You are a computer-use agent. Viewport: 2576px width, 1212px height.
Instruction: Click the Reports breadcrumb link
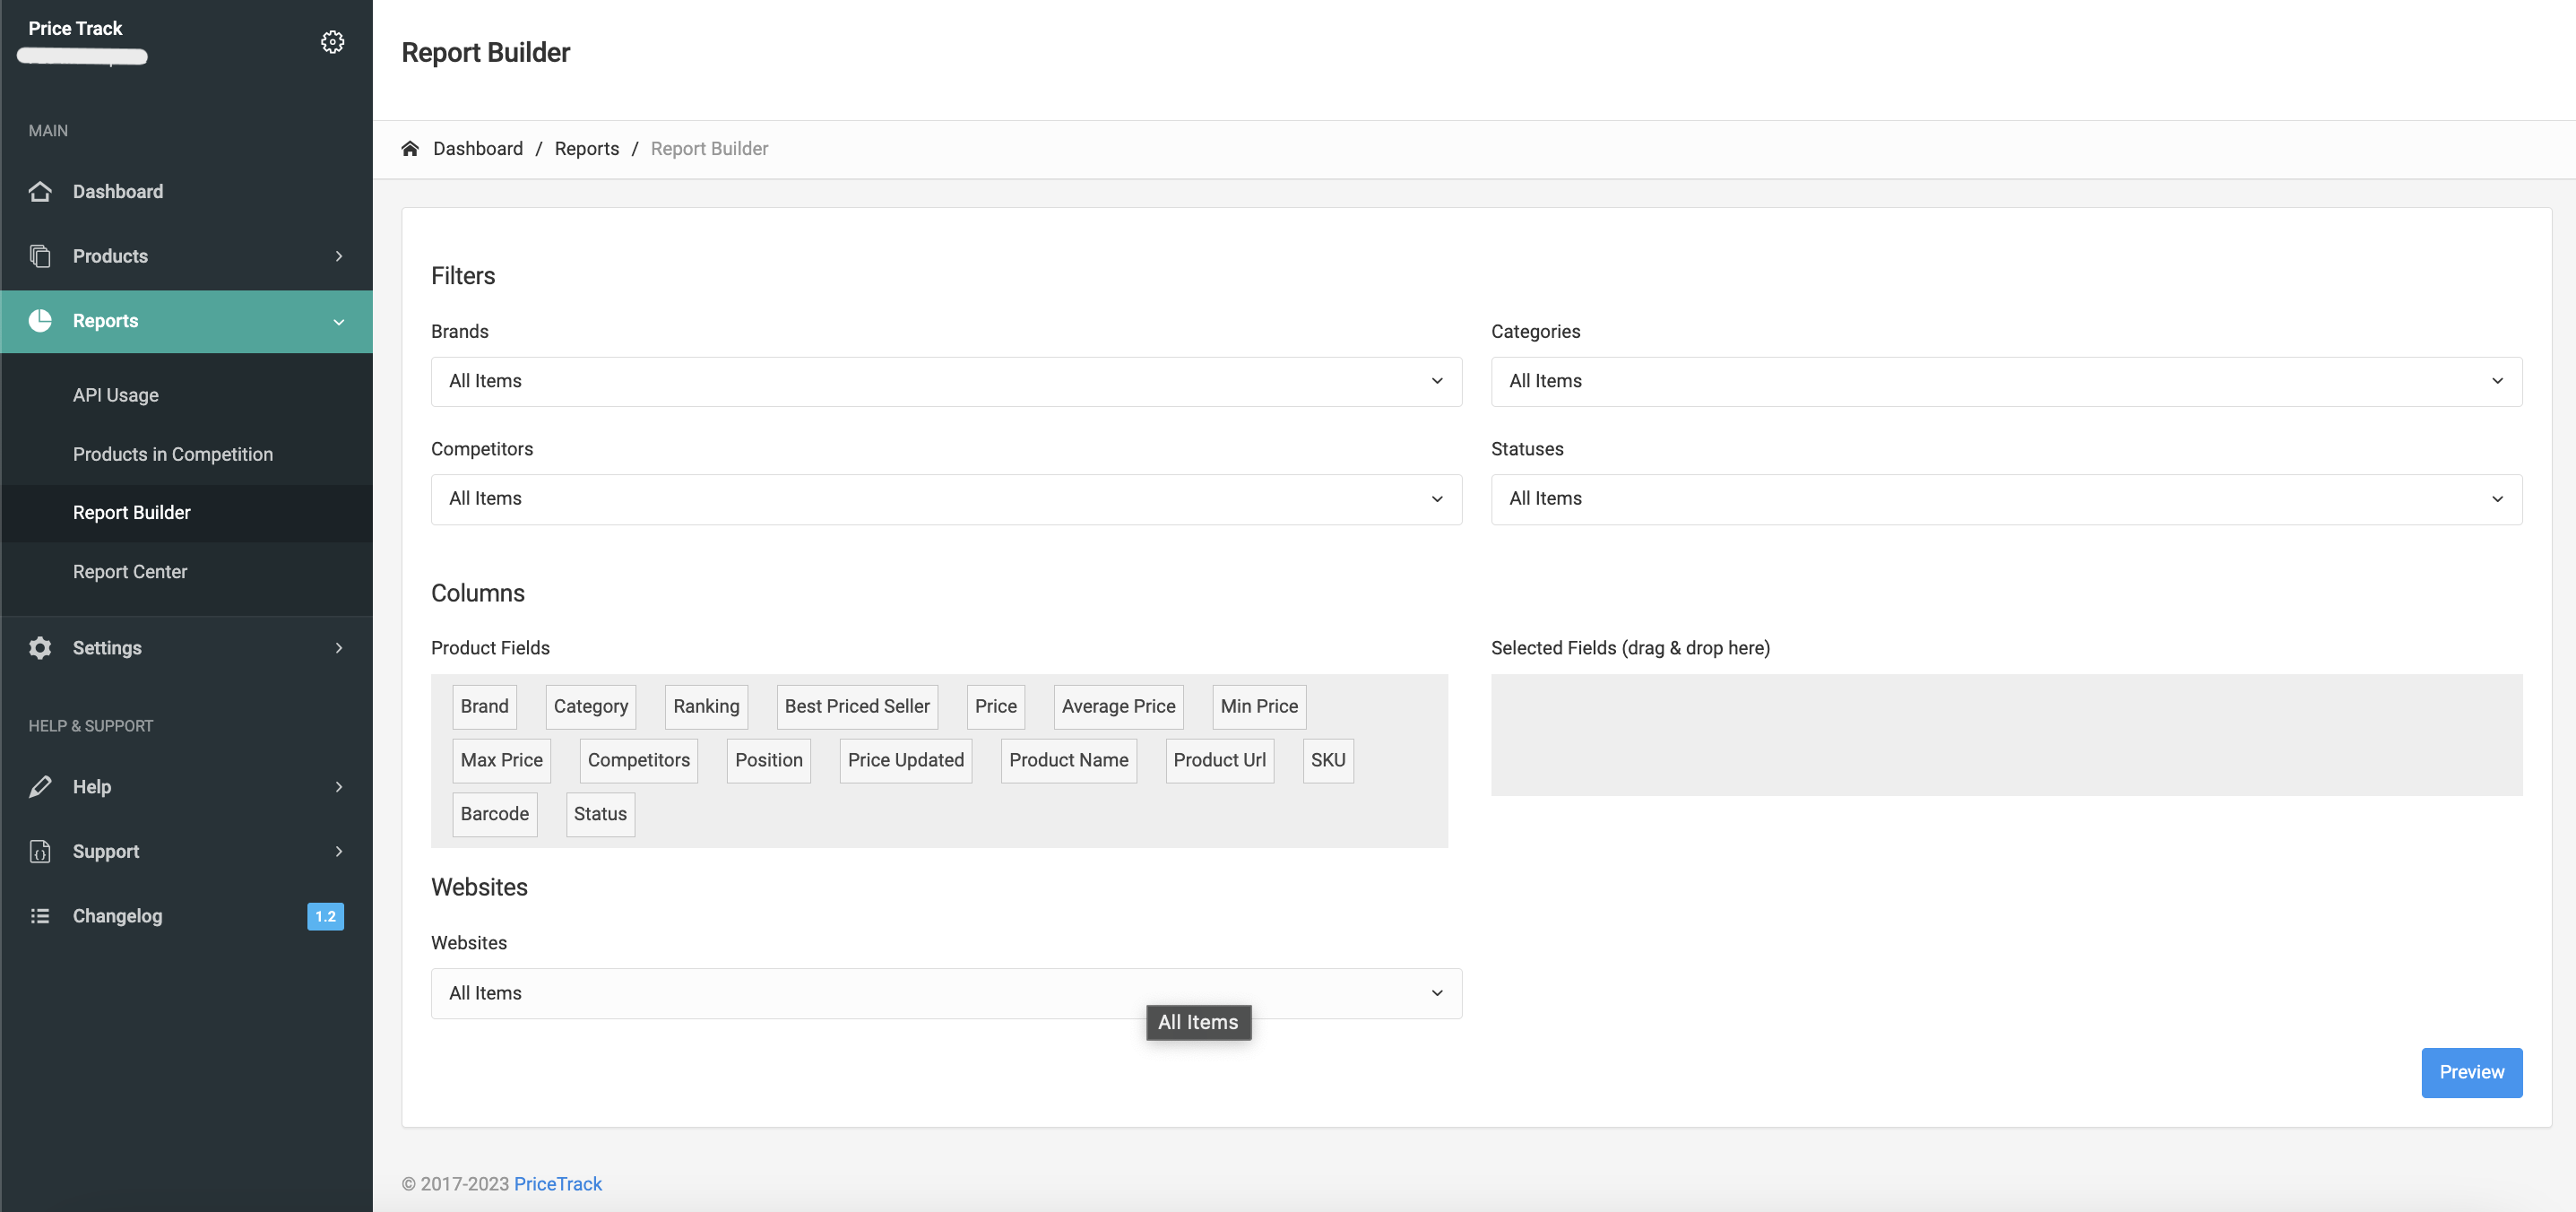(586, 149)
